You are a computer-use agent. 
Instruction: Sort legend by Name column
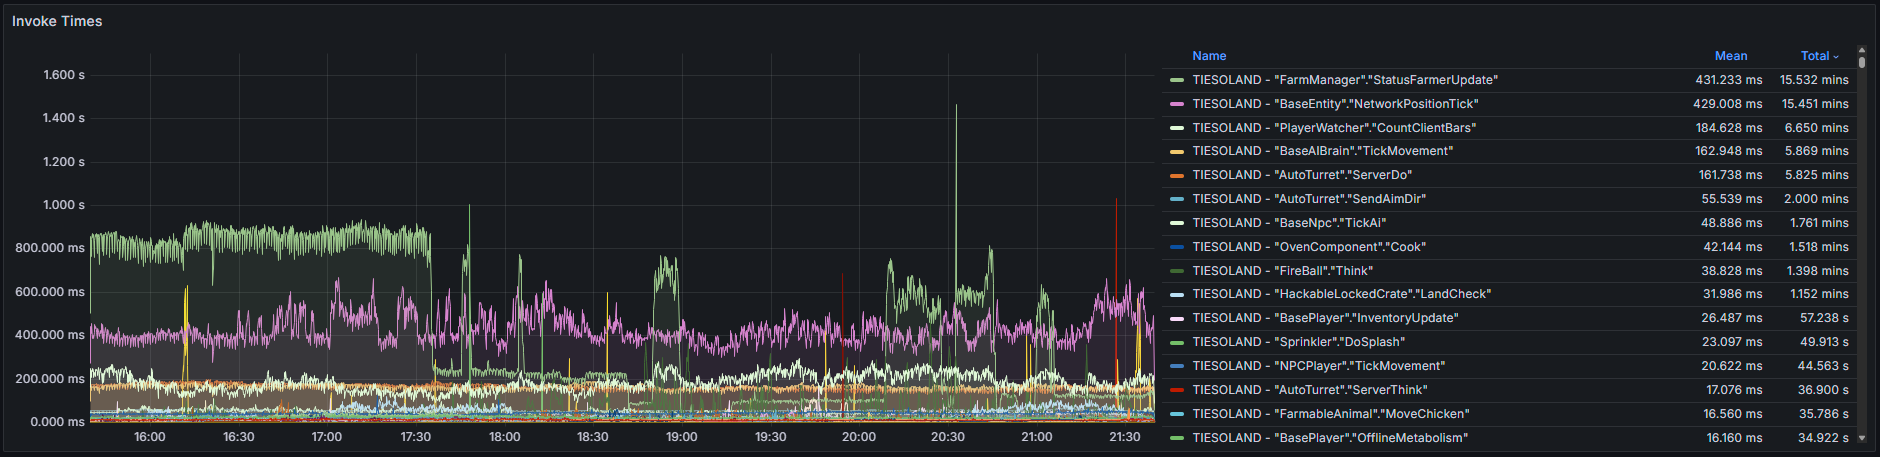click(x=1209, y=56)
